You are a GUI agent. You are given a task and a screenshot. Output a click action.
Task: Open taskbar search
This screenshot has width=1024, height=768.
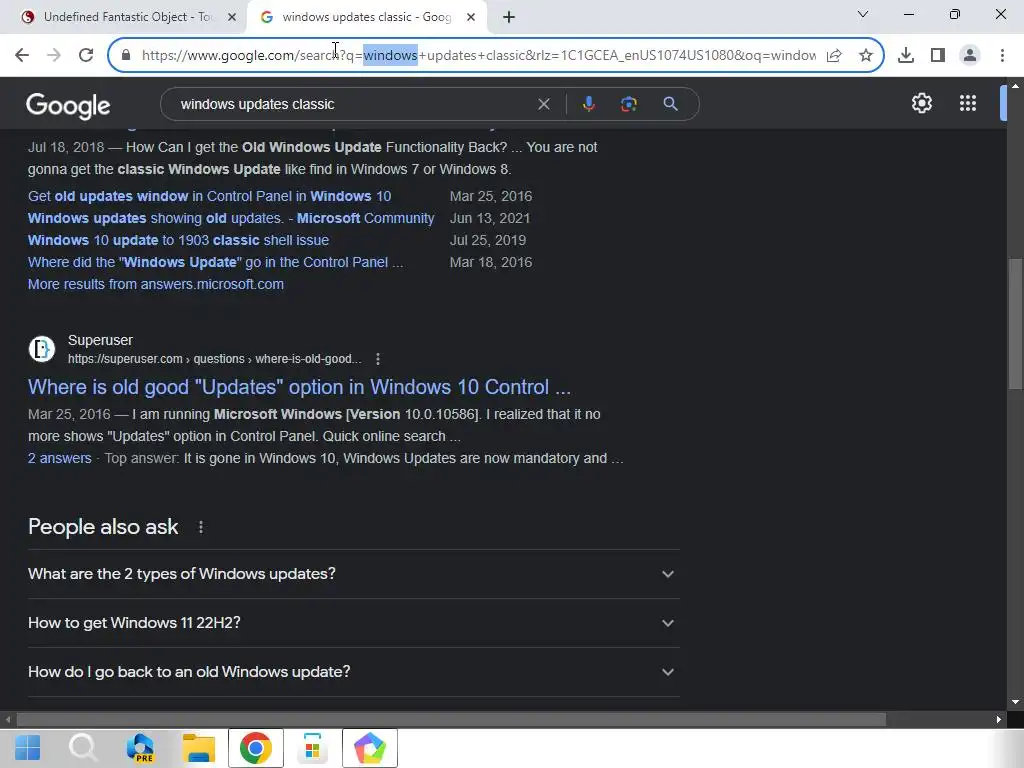point(83,748)
